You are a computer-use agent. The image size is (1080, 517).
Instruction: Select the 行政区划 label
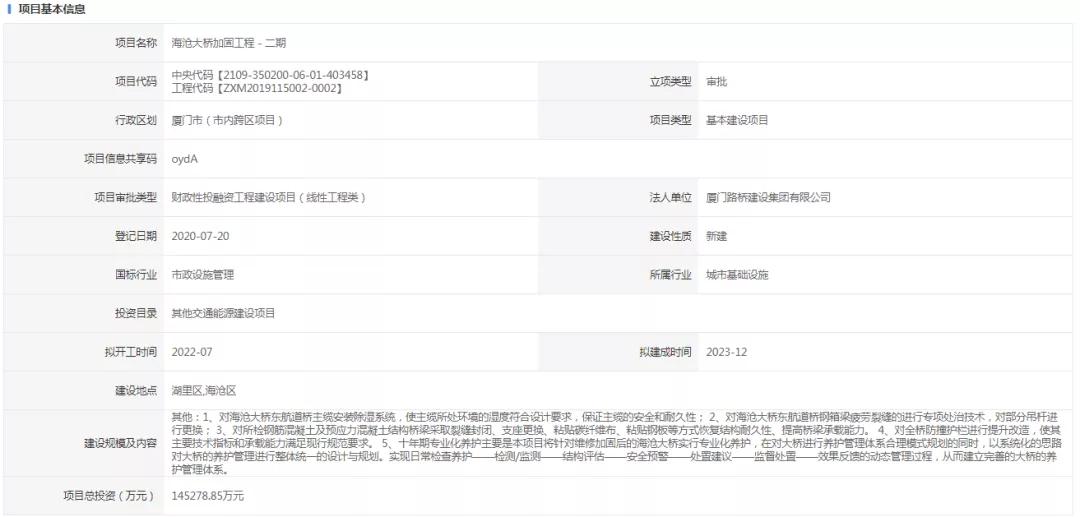point(136,120)
